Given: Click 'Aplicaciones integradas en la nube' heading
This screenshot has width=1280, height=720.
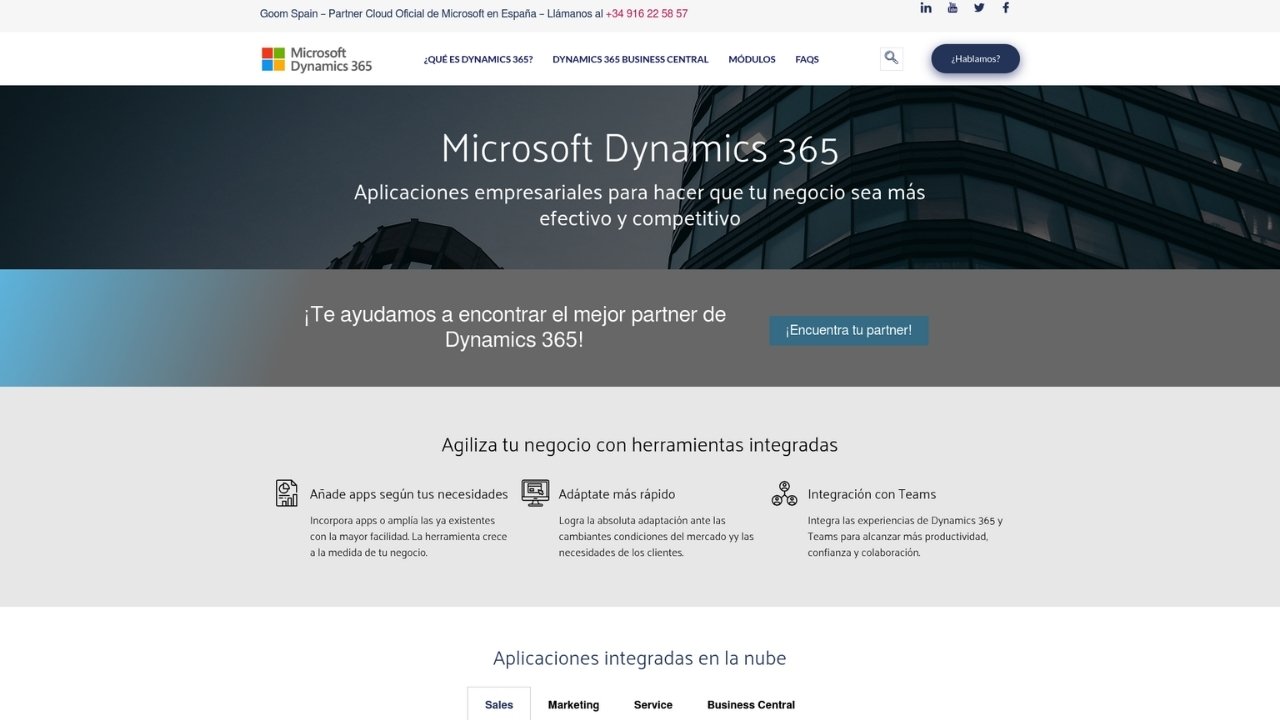Looking at the screenshot, I should 640,658.
